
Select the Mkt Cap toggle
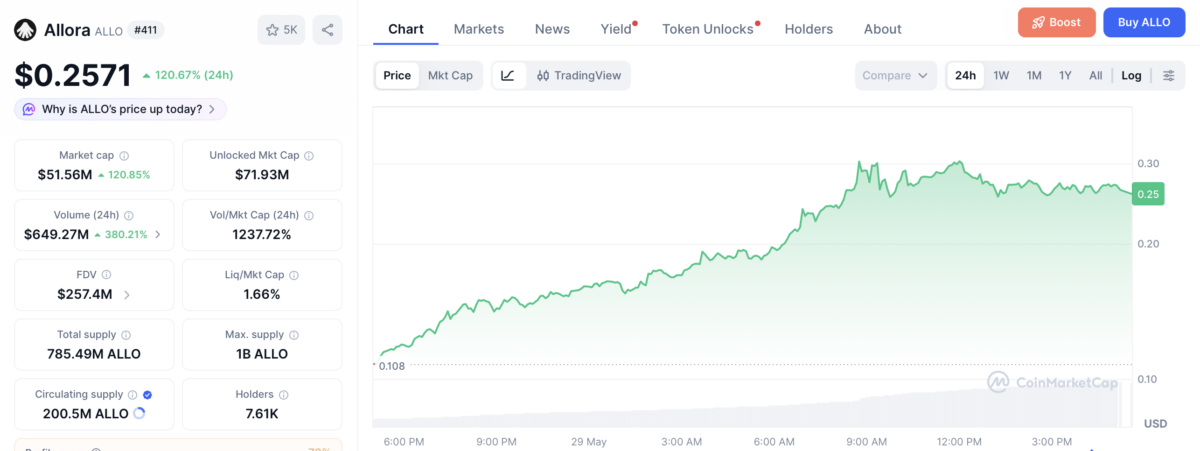(x=450, y=75)
